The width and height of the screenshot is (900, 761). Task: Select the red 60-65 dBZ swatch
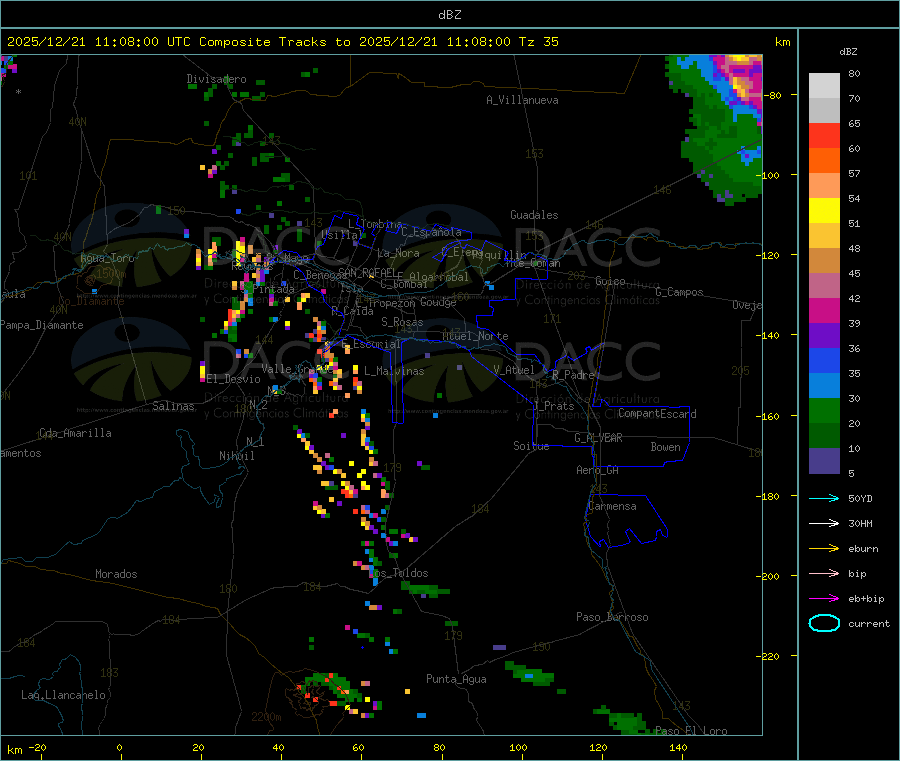(824, 136)
